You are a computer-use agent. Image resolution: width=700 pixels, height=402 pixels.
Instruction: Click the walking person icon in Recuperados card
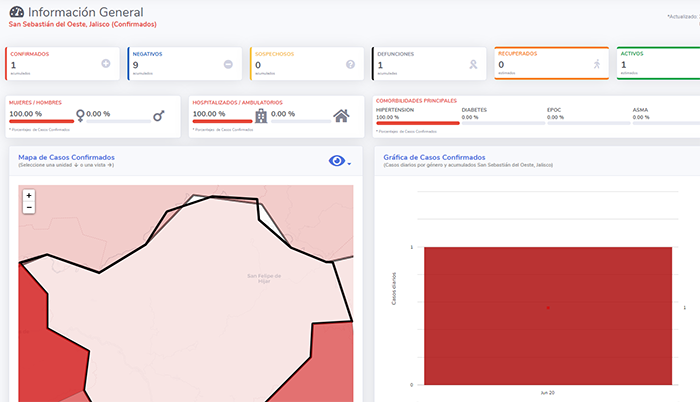pos(596,64)
